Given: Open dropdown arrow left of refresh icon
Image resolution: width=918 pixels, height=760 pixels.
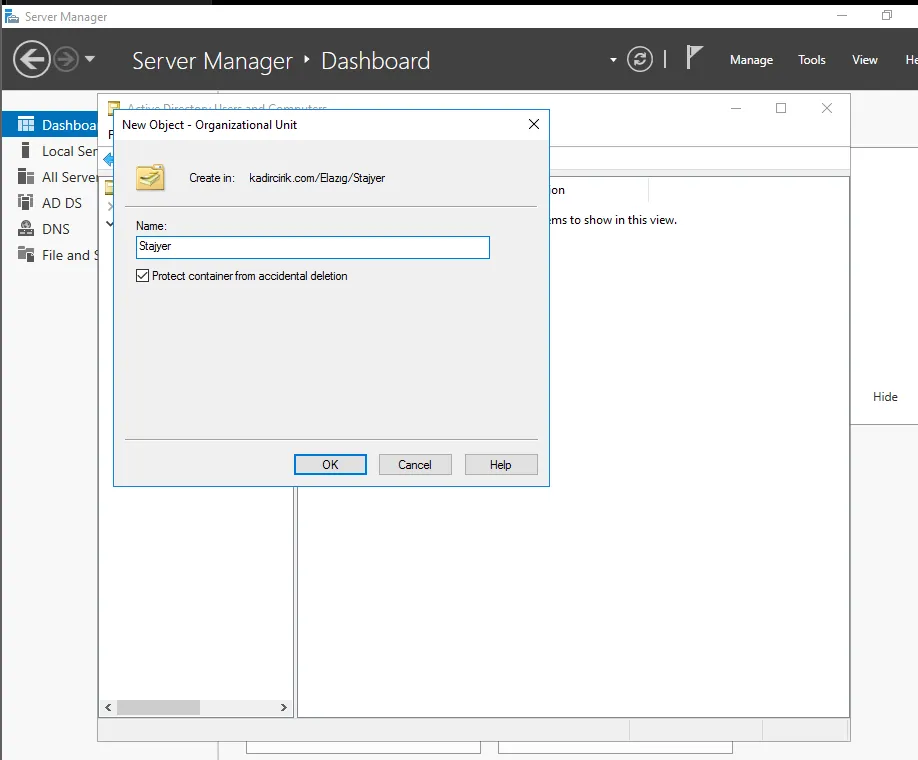Looking at the screenshot, I should 613,60.
